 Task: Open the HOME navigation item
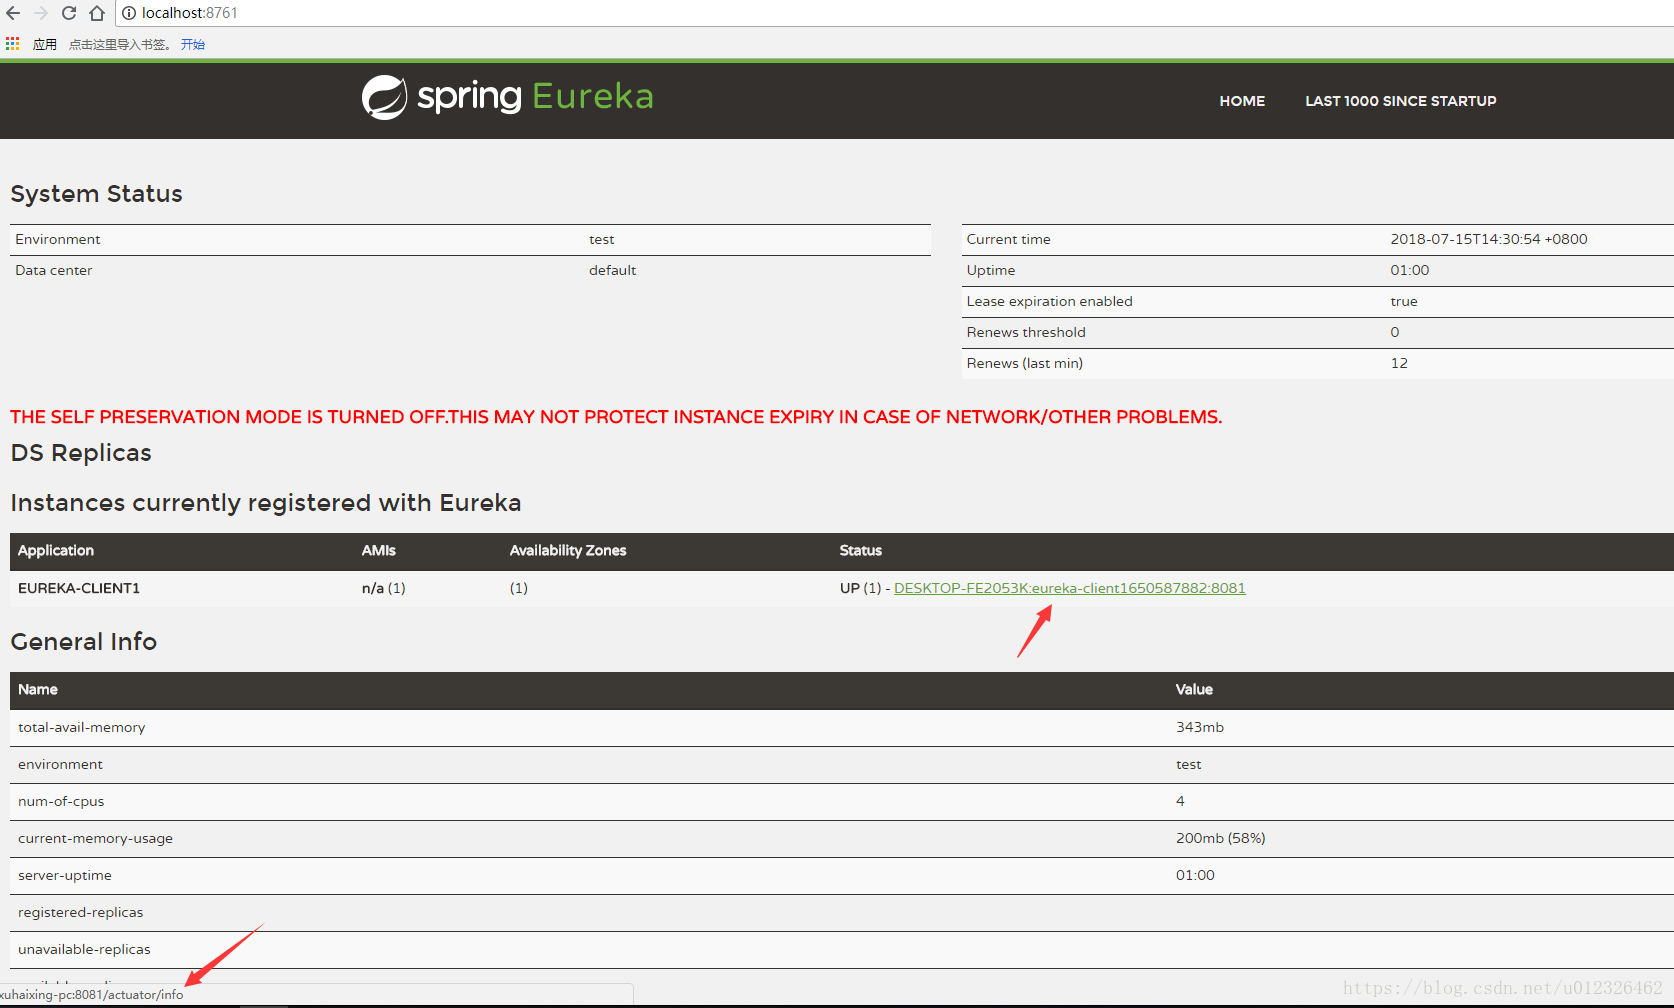click(1242, 101)
